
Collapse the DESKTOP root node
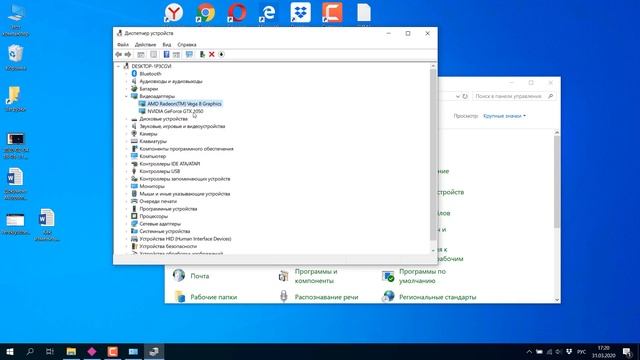(118, 66)
